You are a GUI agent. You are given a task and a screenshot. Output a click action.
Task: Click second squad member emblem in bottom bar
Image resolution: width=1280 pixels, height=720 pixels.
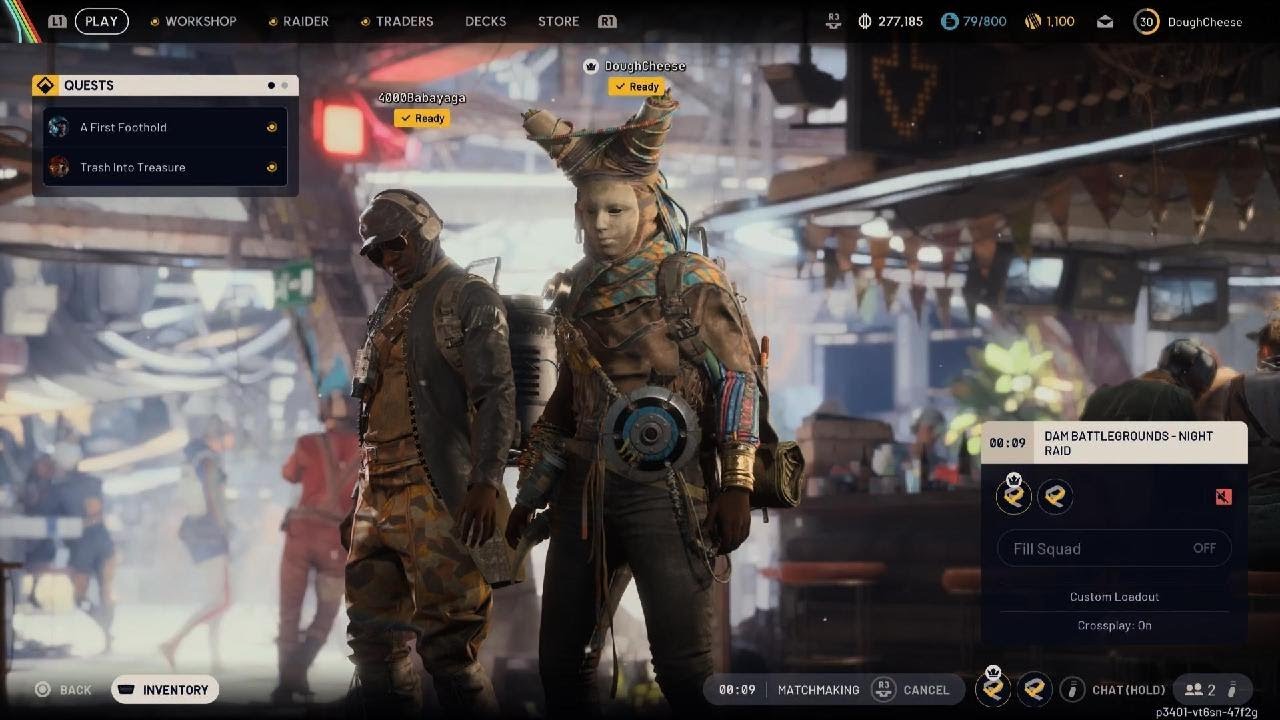click(x=1035, y=688)
